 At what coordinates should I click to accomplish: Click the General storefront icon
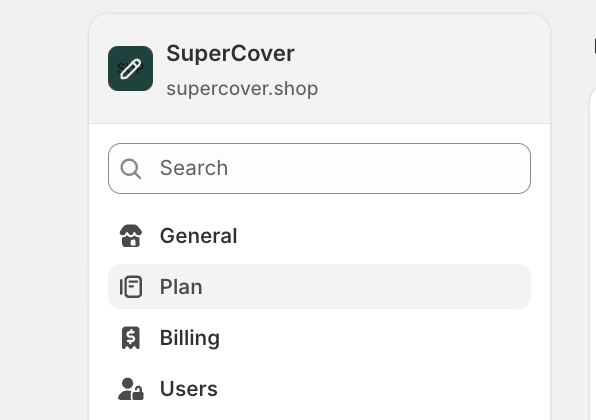131,236
